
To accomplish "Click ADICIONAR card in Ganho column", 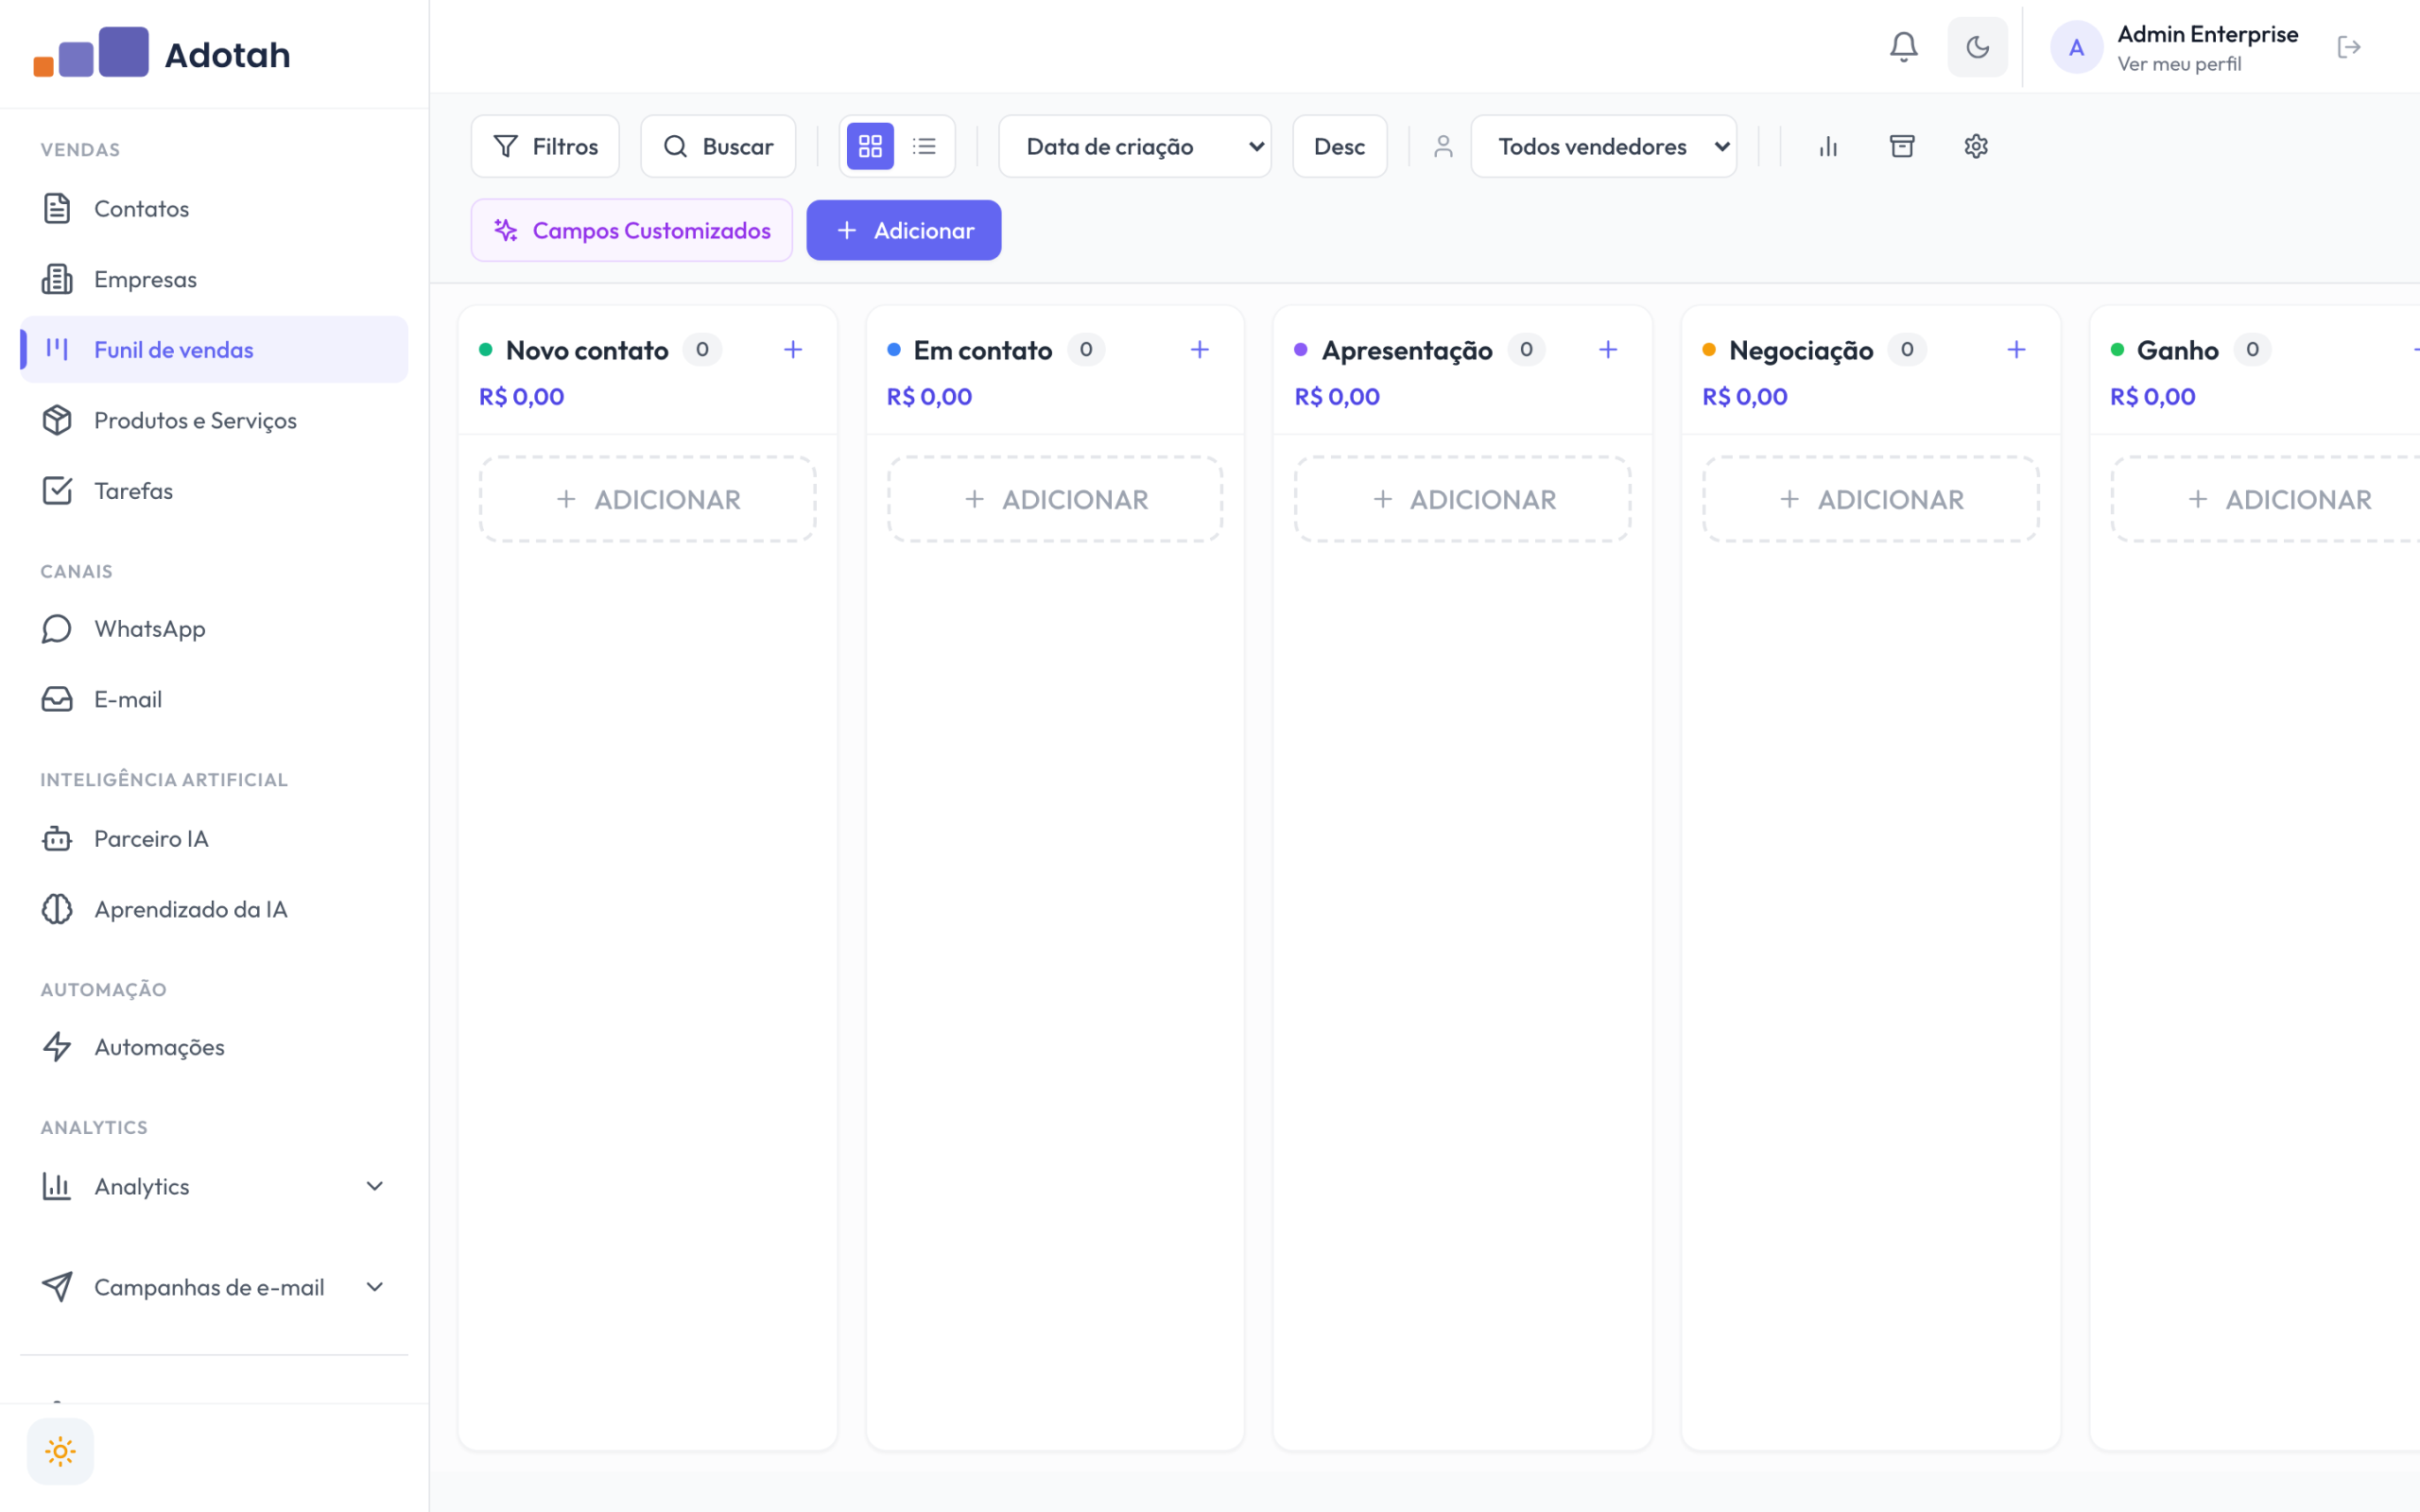I will click(2266, 500).
